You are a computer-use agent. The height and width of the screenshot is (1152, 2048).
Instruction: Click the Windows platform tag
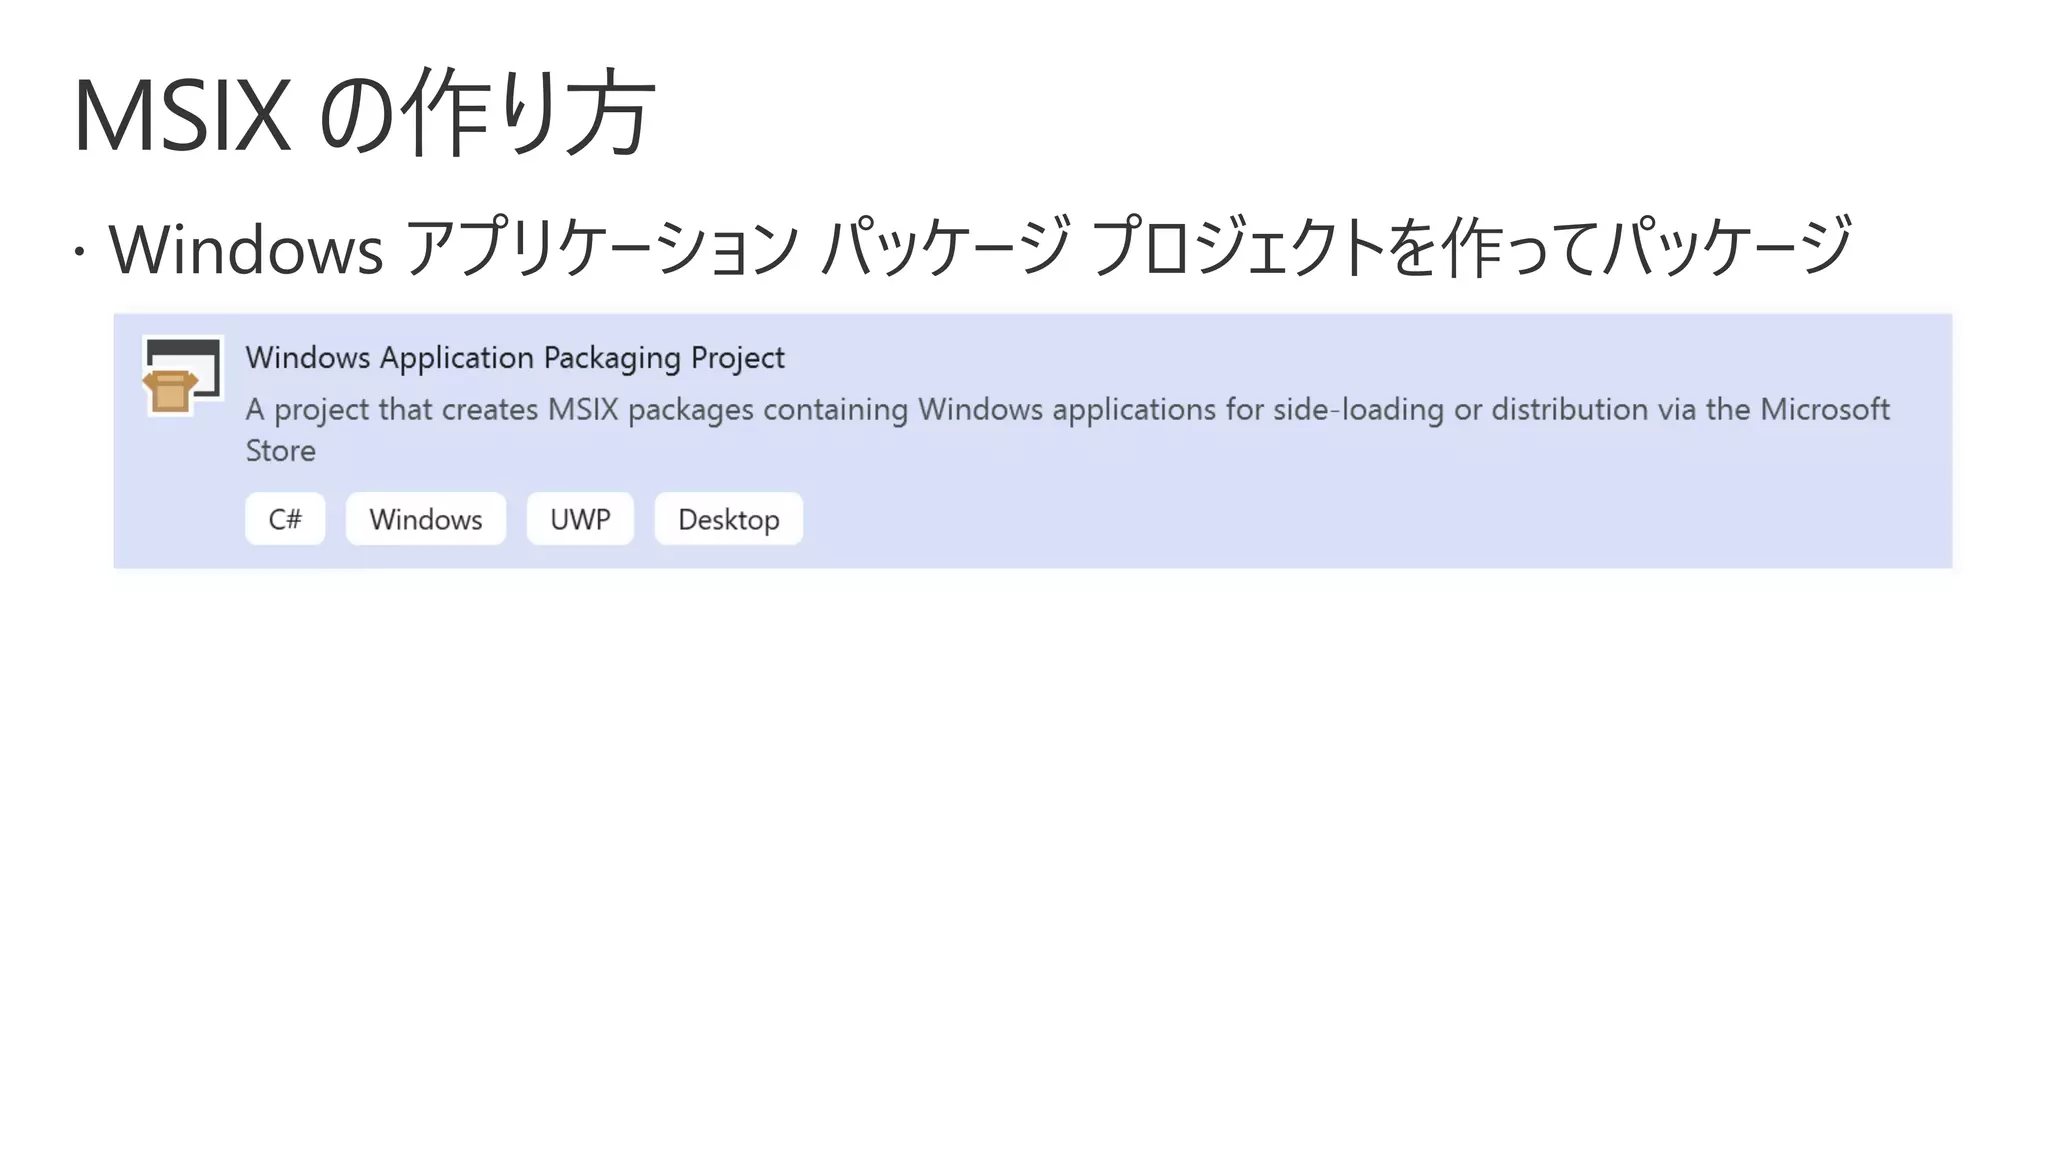pyautogui.click(x=425, y=519)
